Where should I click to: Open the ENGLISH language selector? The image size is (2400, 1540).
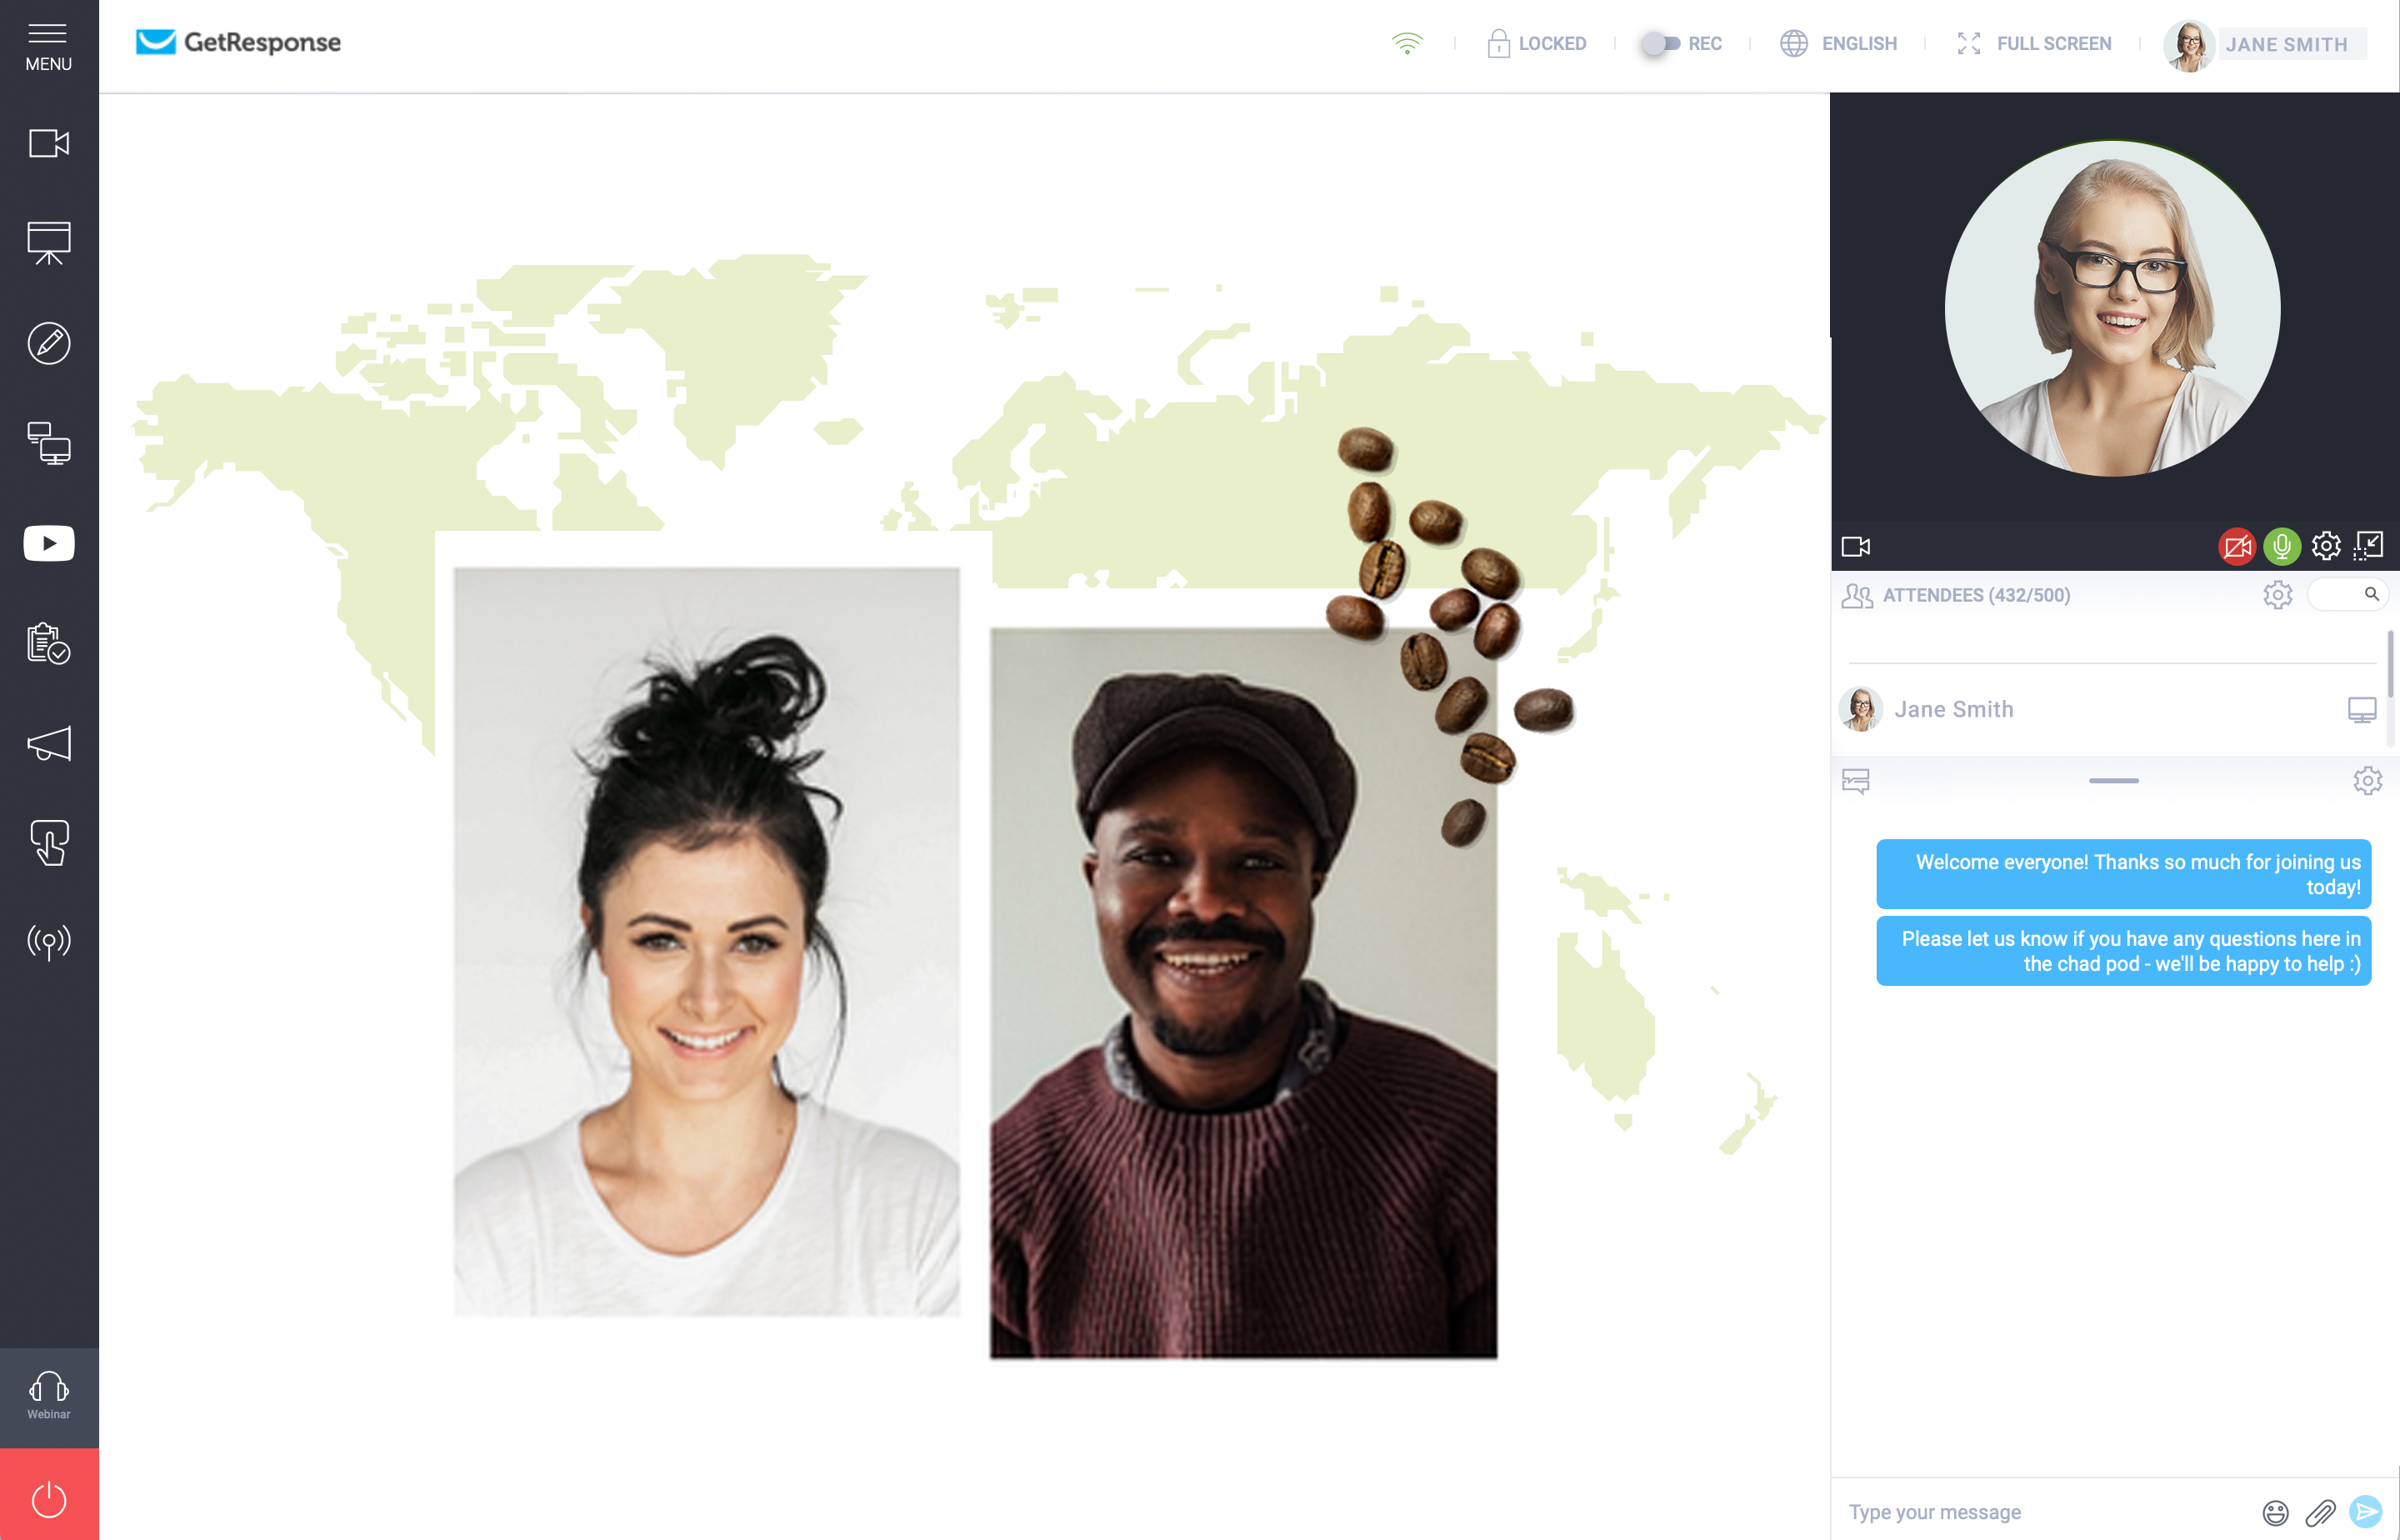point(1838,43)
